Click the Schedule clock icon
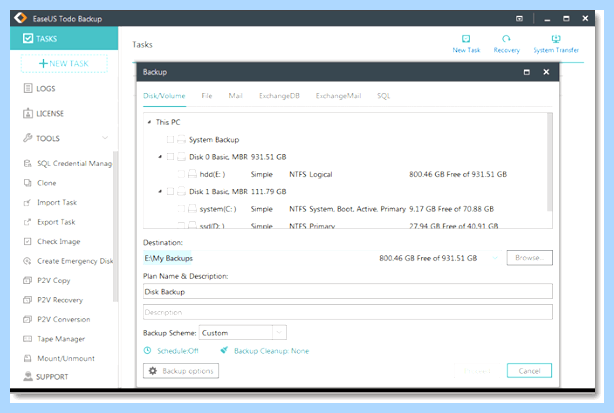Image resolution: width=614 pixels, height=413 pixels. (x=147, y=350)
